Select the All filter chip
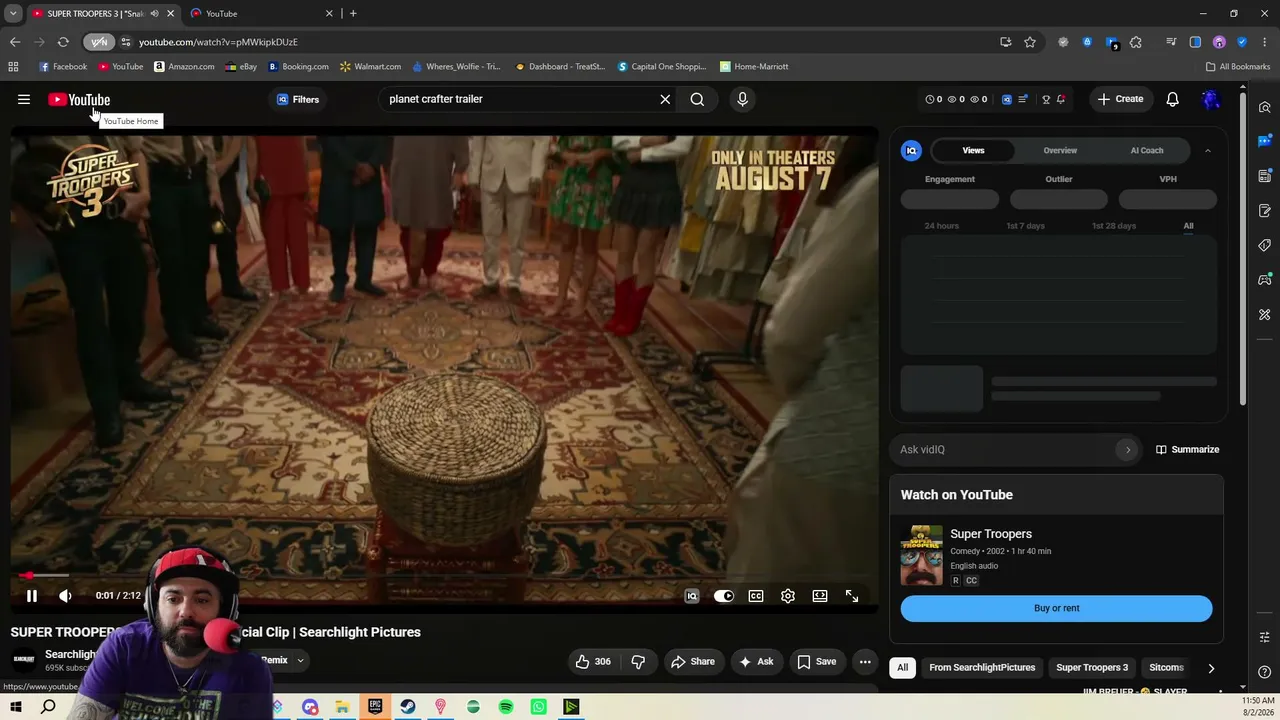This screenshot has height=720, width=1280. pos(902,667)
